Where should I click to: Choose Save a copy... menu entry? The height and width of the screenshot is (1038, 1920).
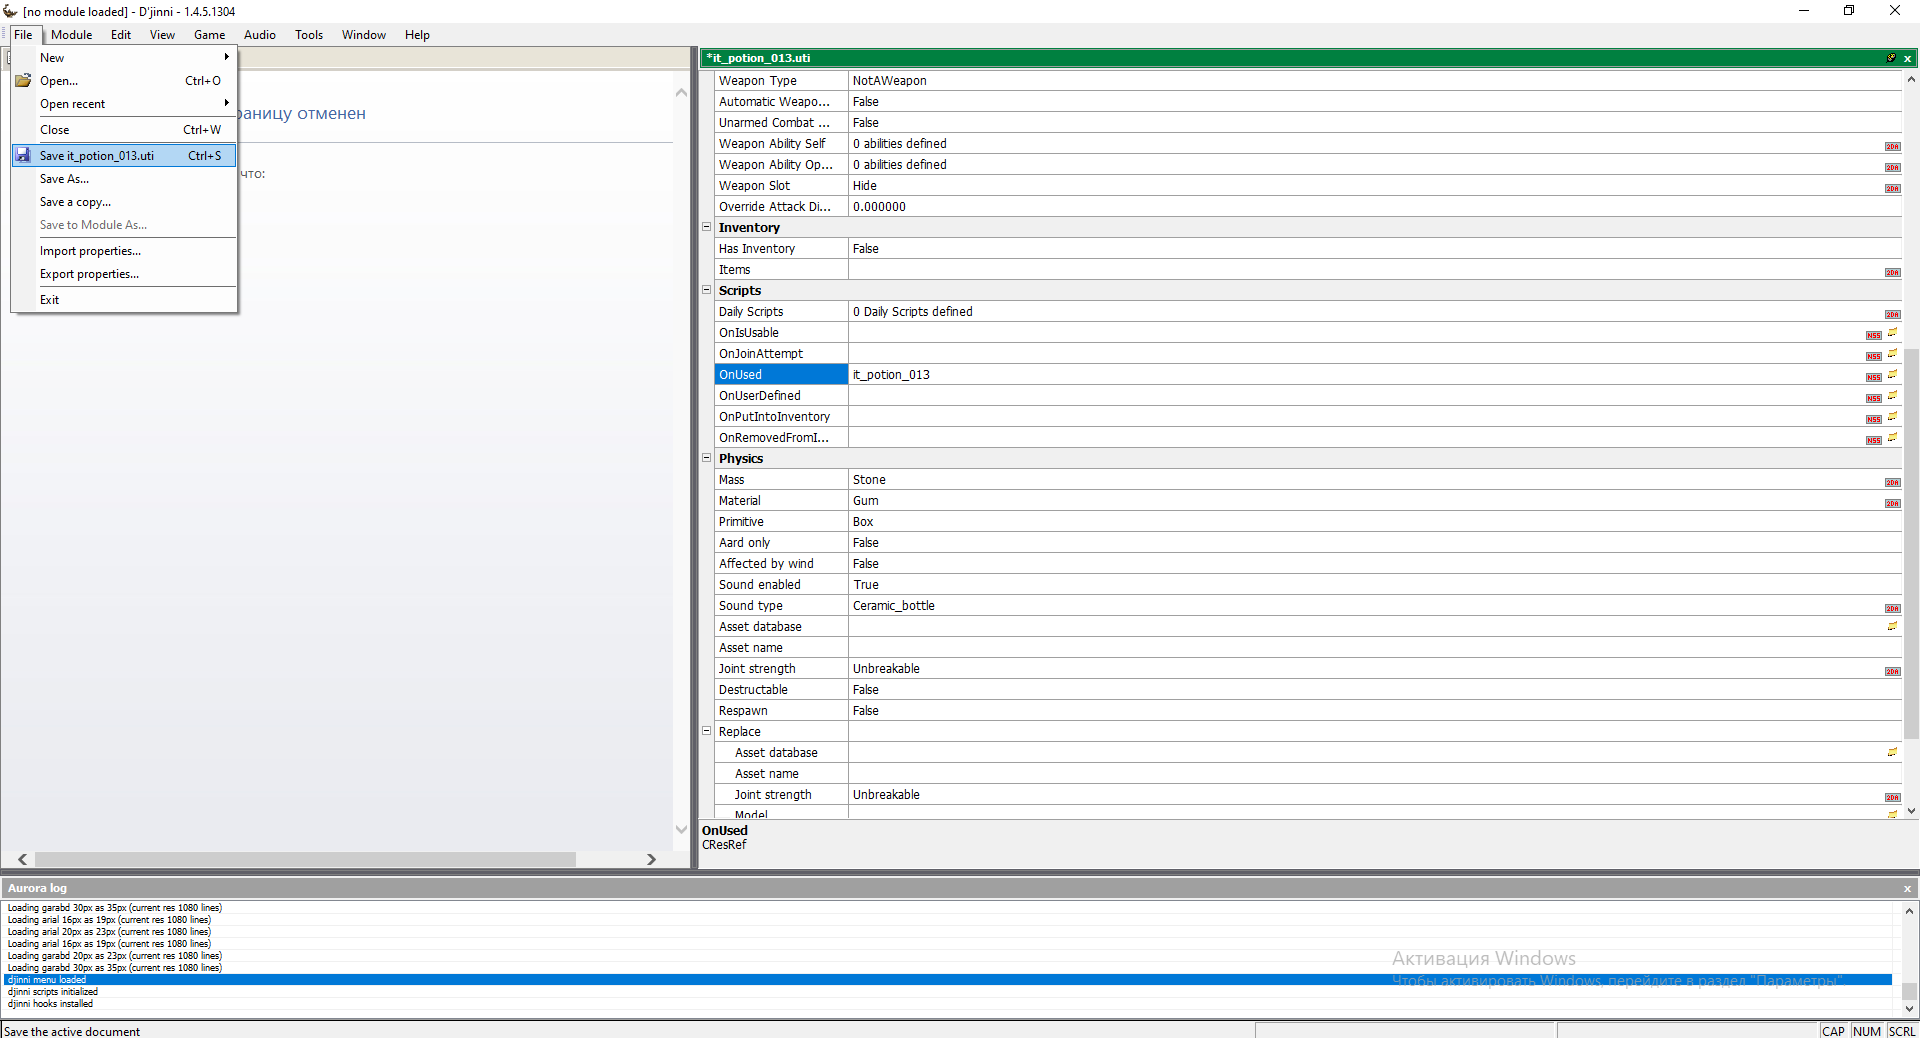[x=124, y=201]
